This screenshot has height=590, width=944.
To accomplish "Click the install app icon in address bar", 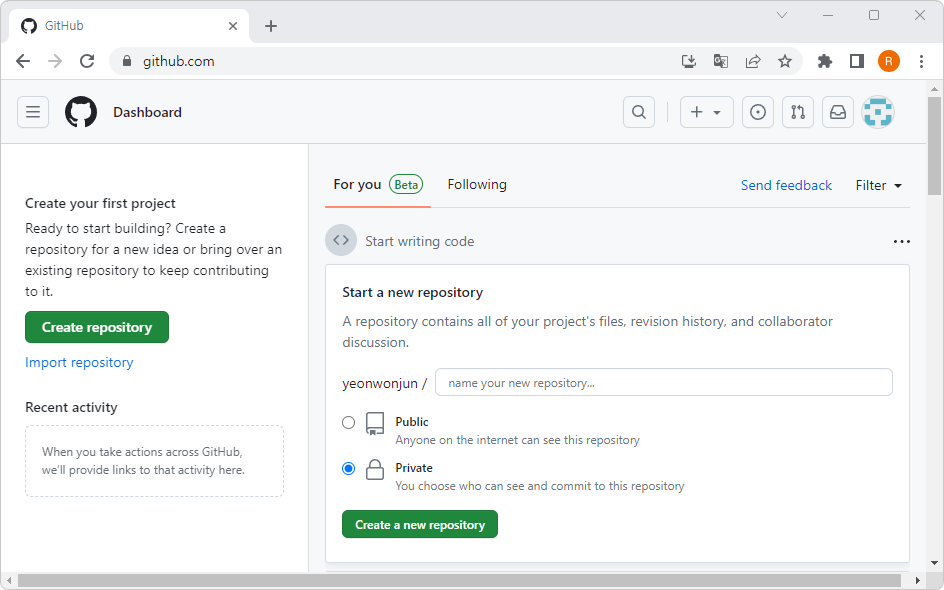I will click(689, 61).
